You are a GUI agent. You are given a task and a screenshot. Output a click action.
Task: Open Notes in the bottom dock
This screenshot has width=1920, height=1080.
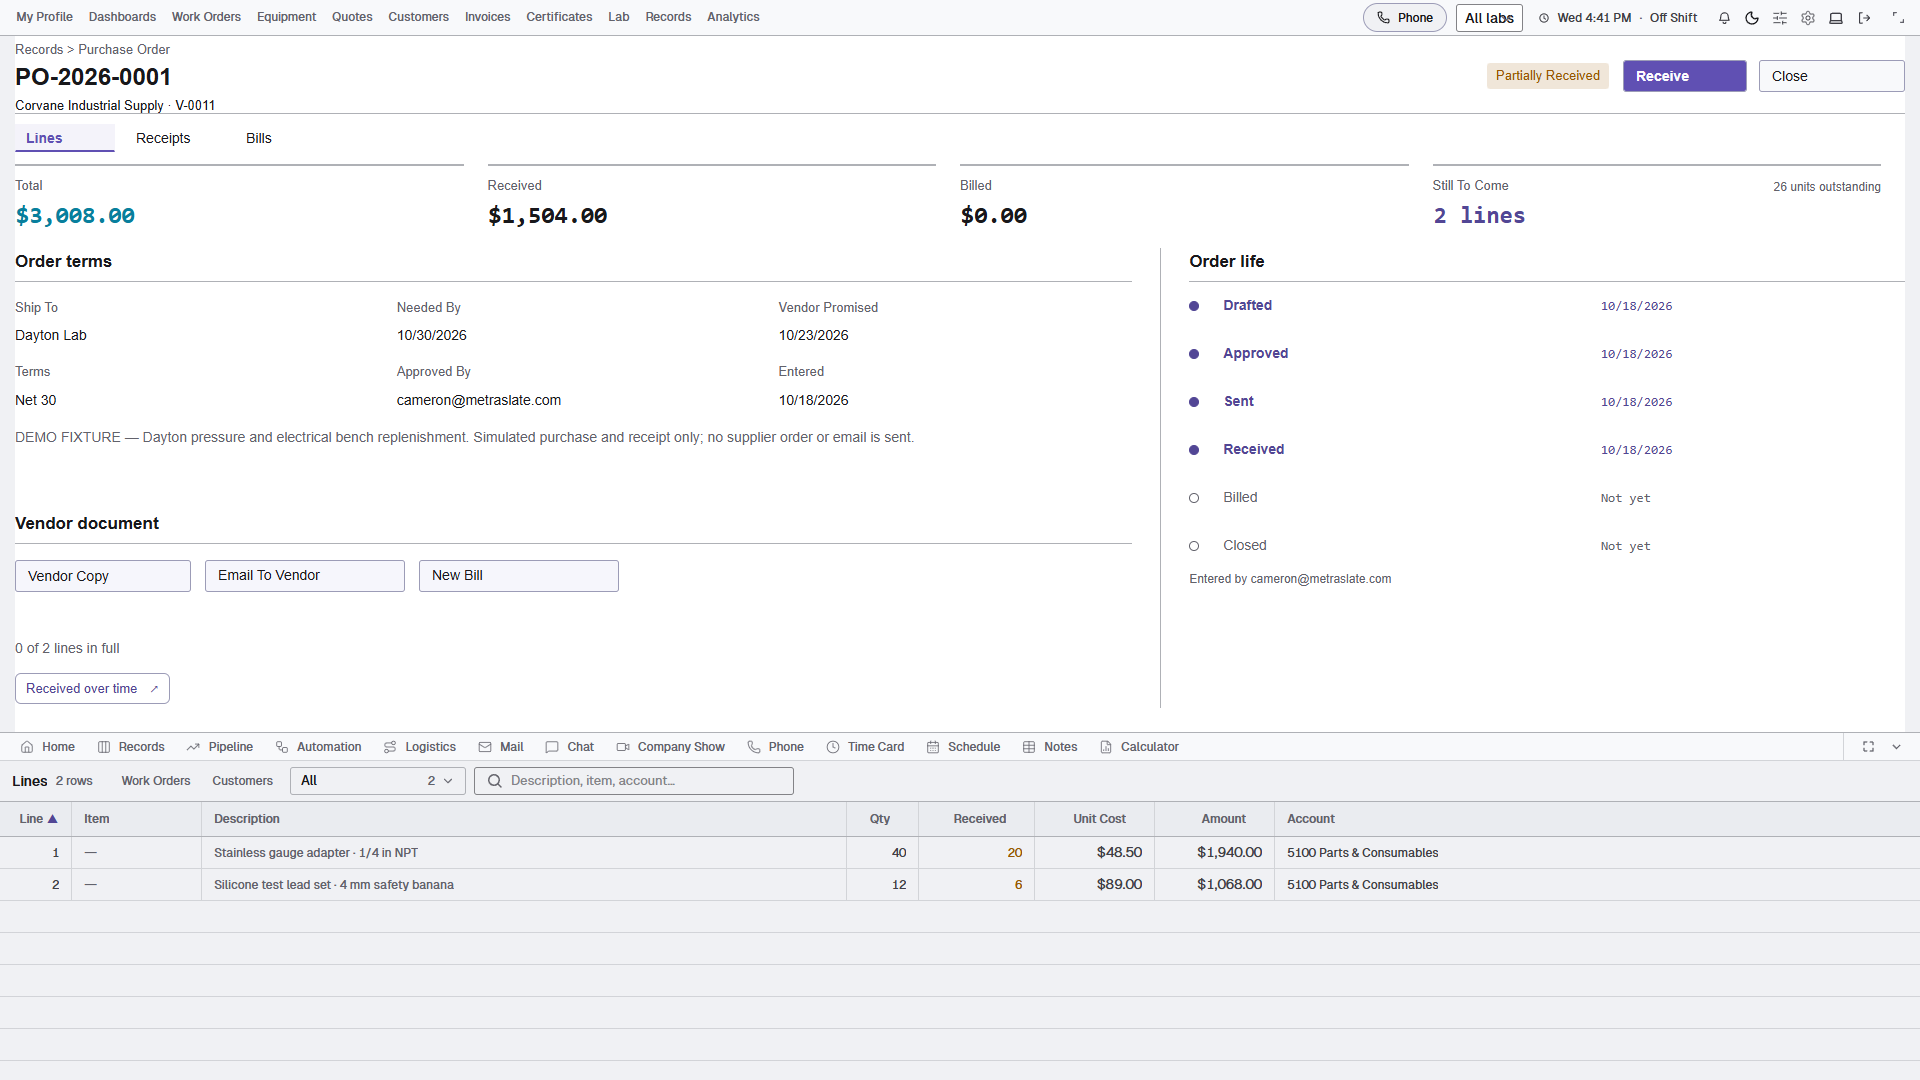point(1049,747)
